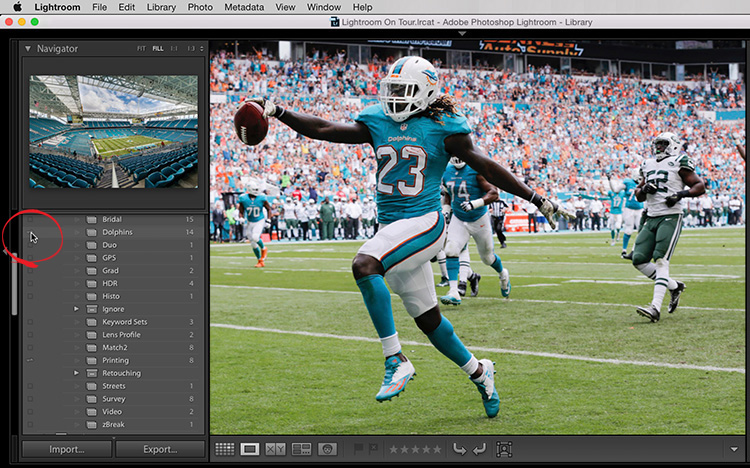Set a five-star rating
The height and width of the screenshot is (468, 750).
point(437,449)
